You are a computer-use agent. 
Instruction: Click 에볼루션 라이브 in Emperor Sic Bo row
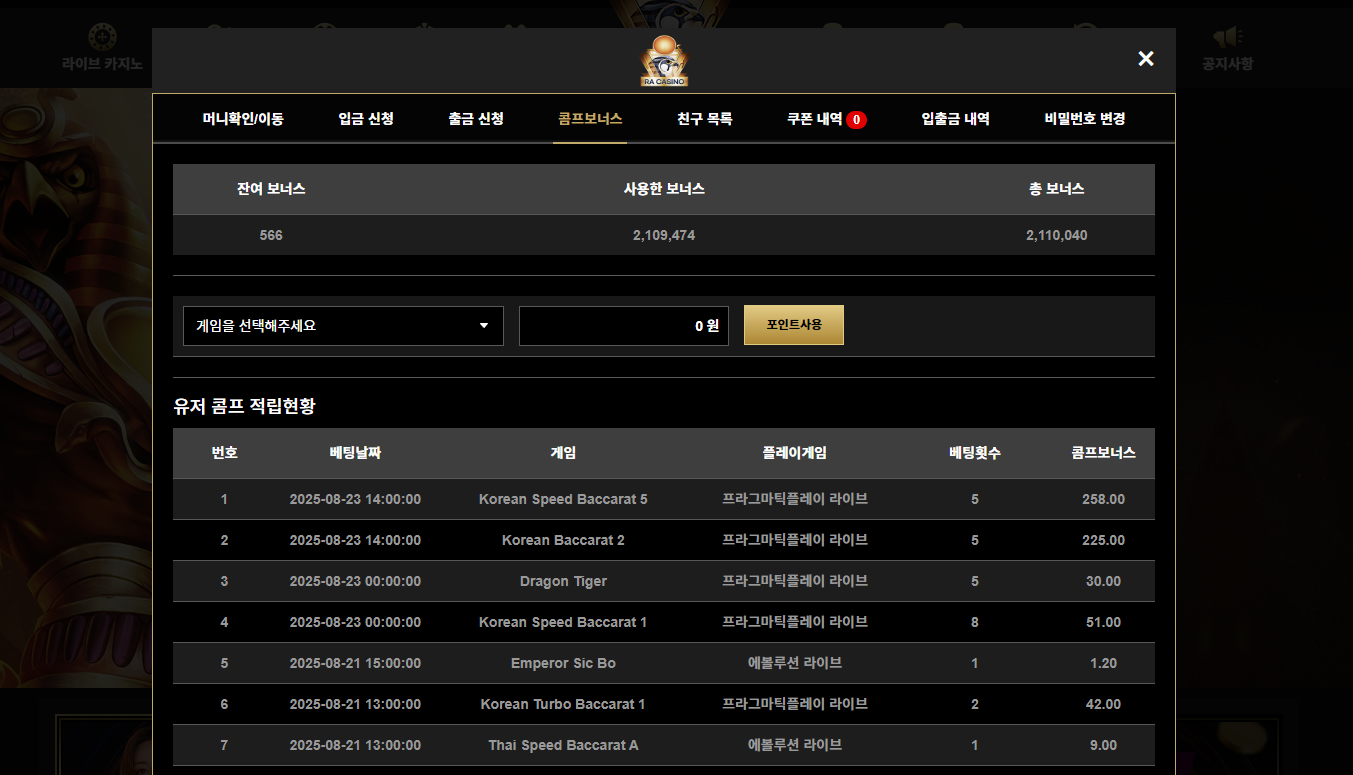795,663
